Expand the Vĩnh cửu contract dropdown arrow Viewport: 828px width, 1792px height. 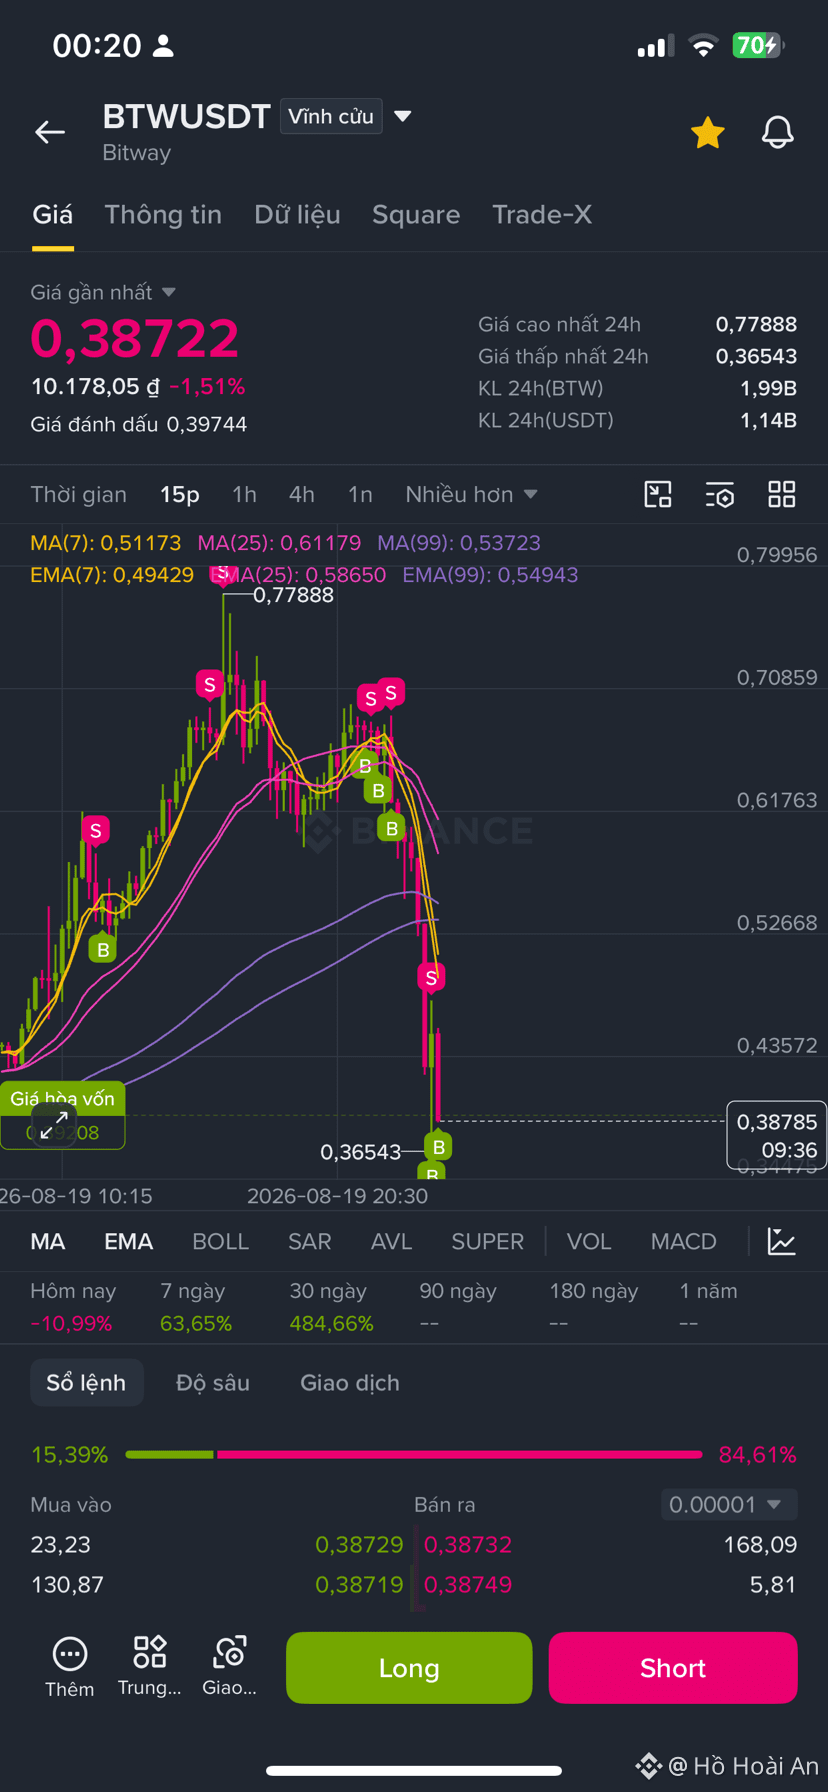tap(403, 116)
